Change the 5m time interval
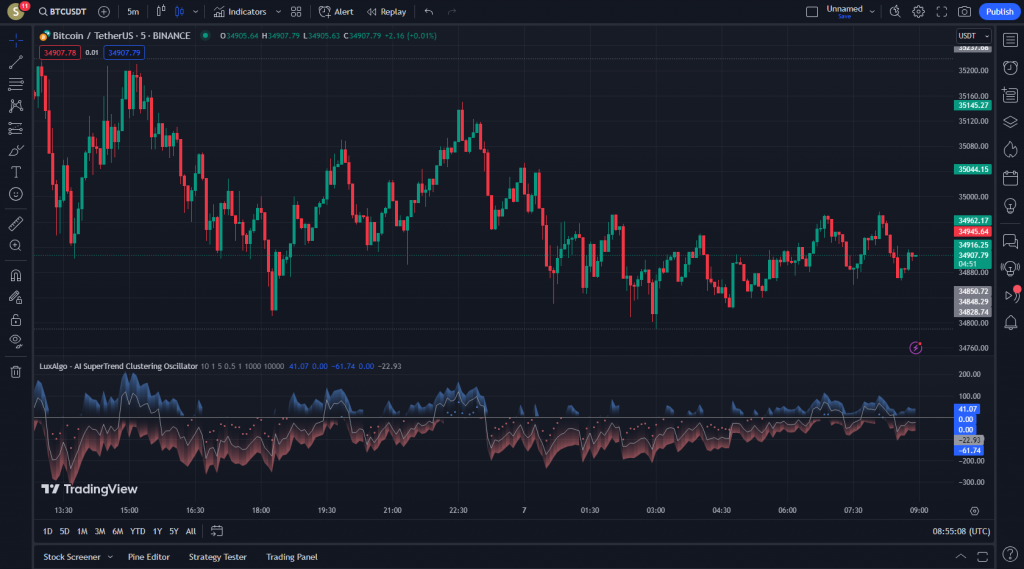The width and height of the screenshot is (1024, 569). (133, 12)
